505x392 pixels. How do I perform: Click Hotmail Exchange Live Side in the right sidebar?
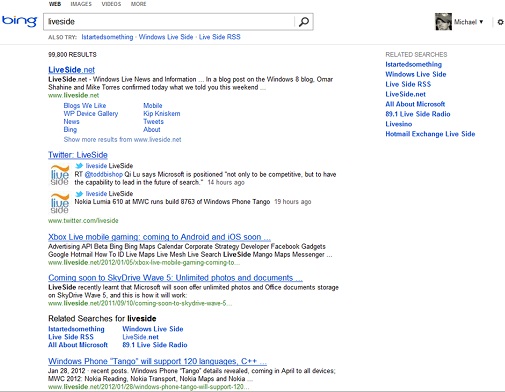[430, 134]
